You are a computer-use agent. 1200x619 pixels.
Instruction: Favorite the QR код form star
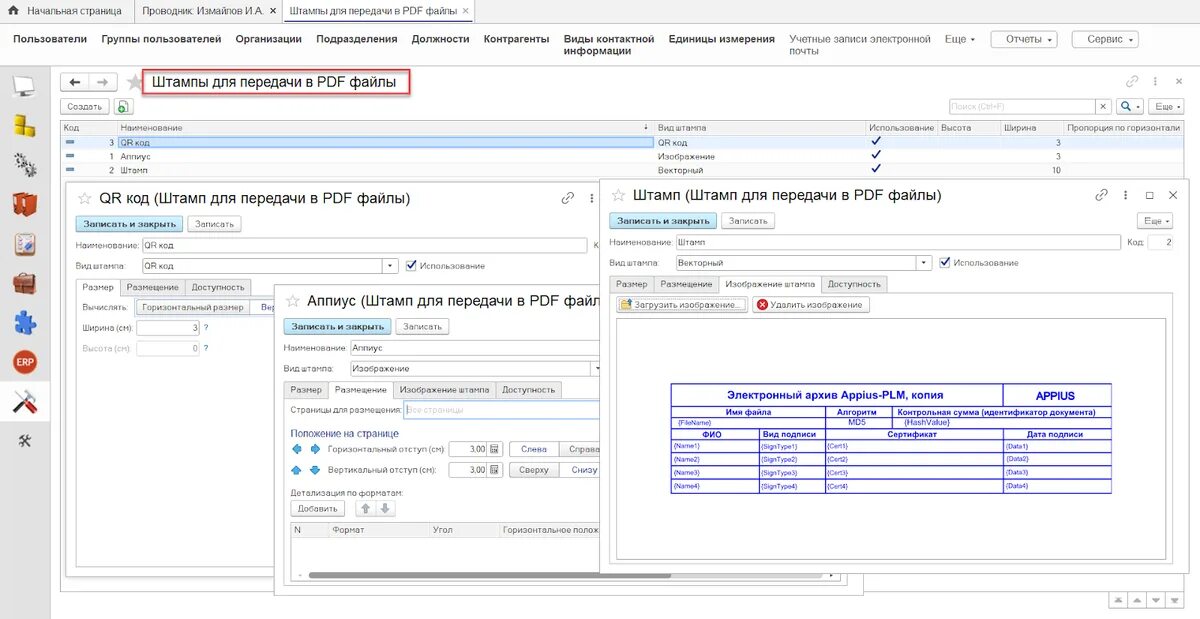(x=85, y=198)
